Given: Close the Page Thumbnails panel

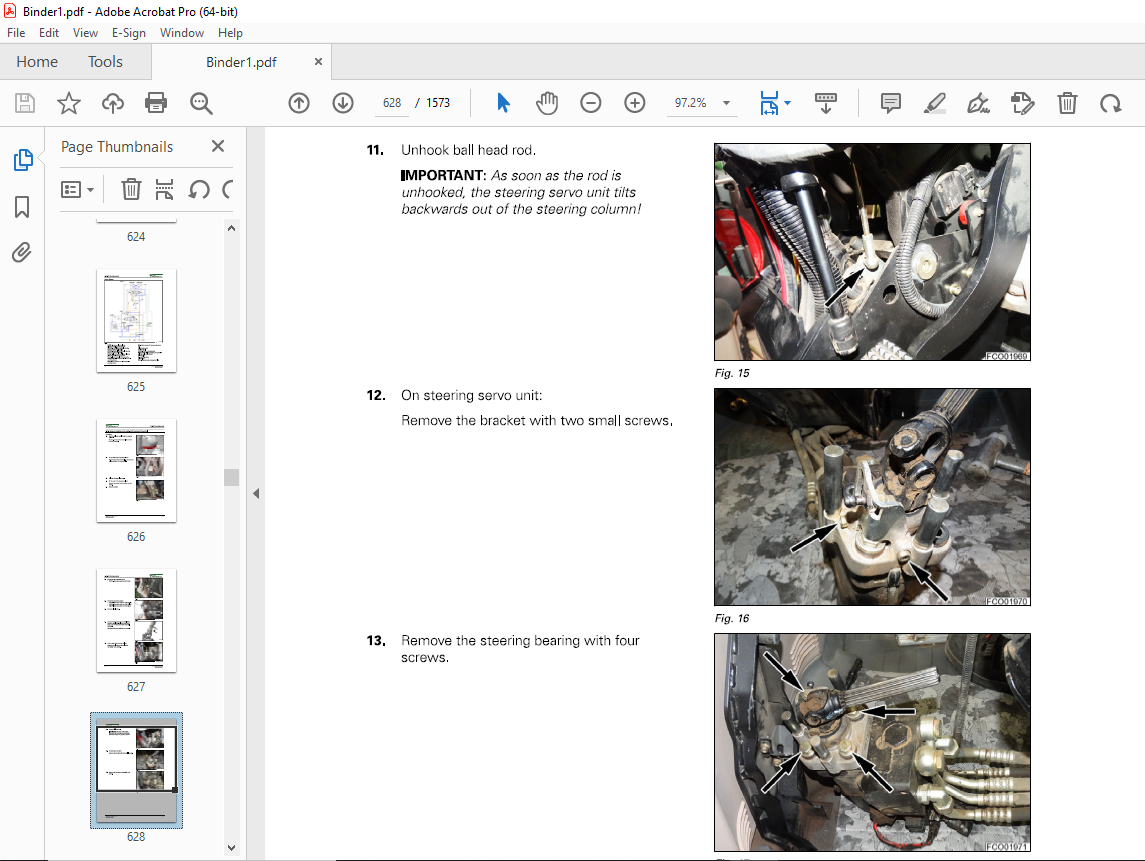Looking at the screenshot, I should pyautogui.click(x=218, y=146).
